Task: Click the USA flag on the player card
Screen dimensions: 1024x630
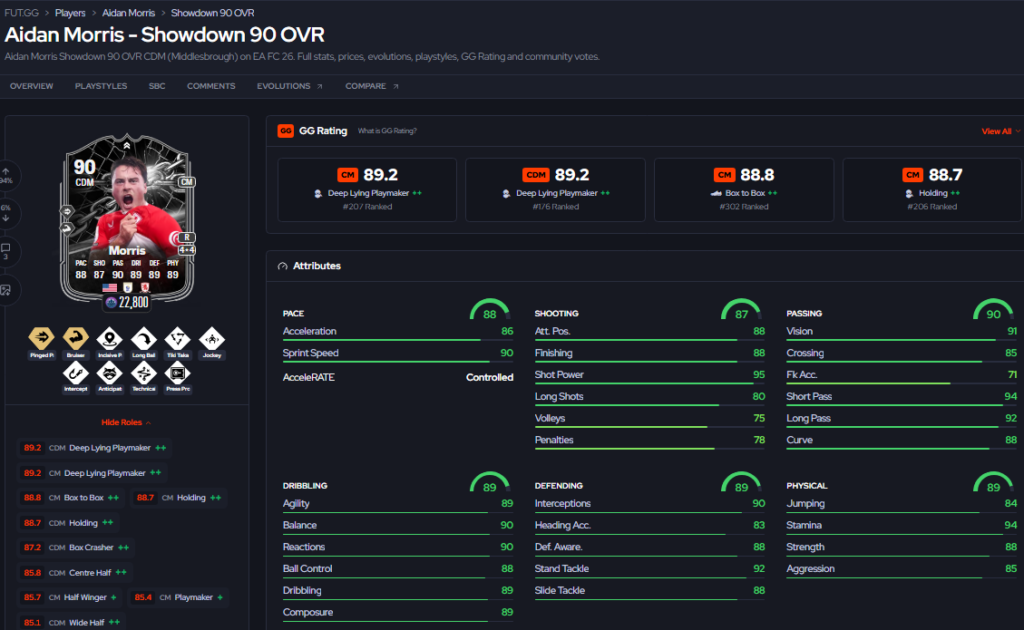Action: (x=110, y=288)
